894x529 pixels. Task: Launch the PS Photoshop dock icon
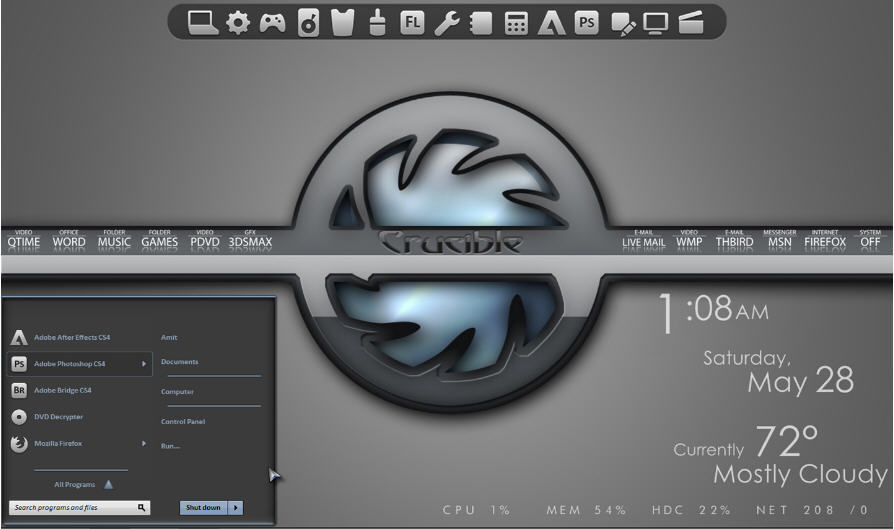point(586,23)
